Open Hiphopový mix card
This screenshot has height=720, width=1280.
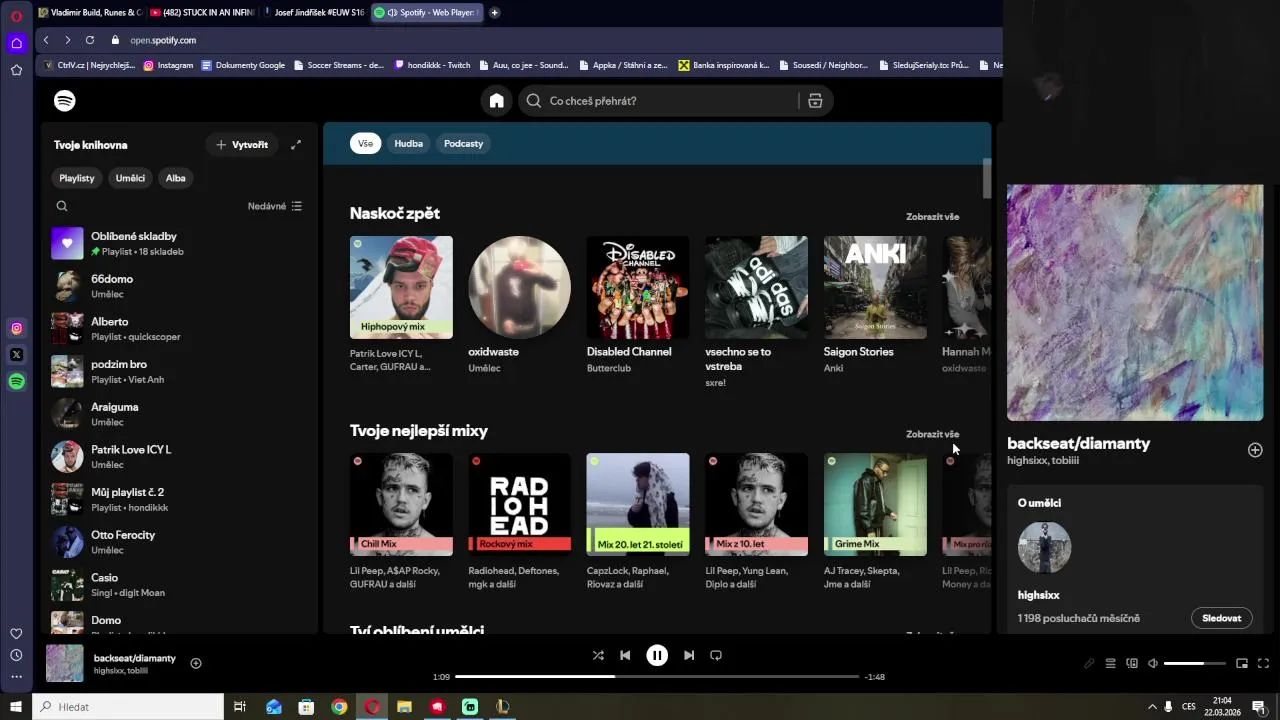401,304
